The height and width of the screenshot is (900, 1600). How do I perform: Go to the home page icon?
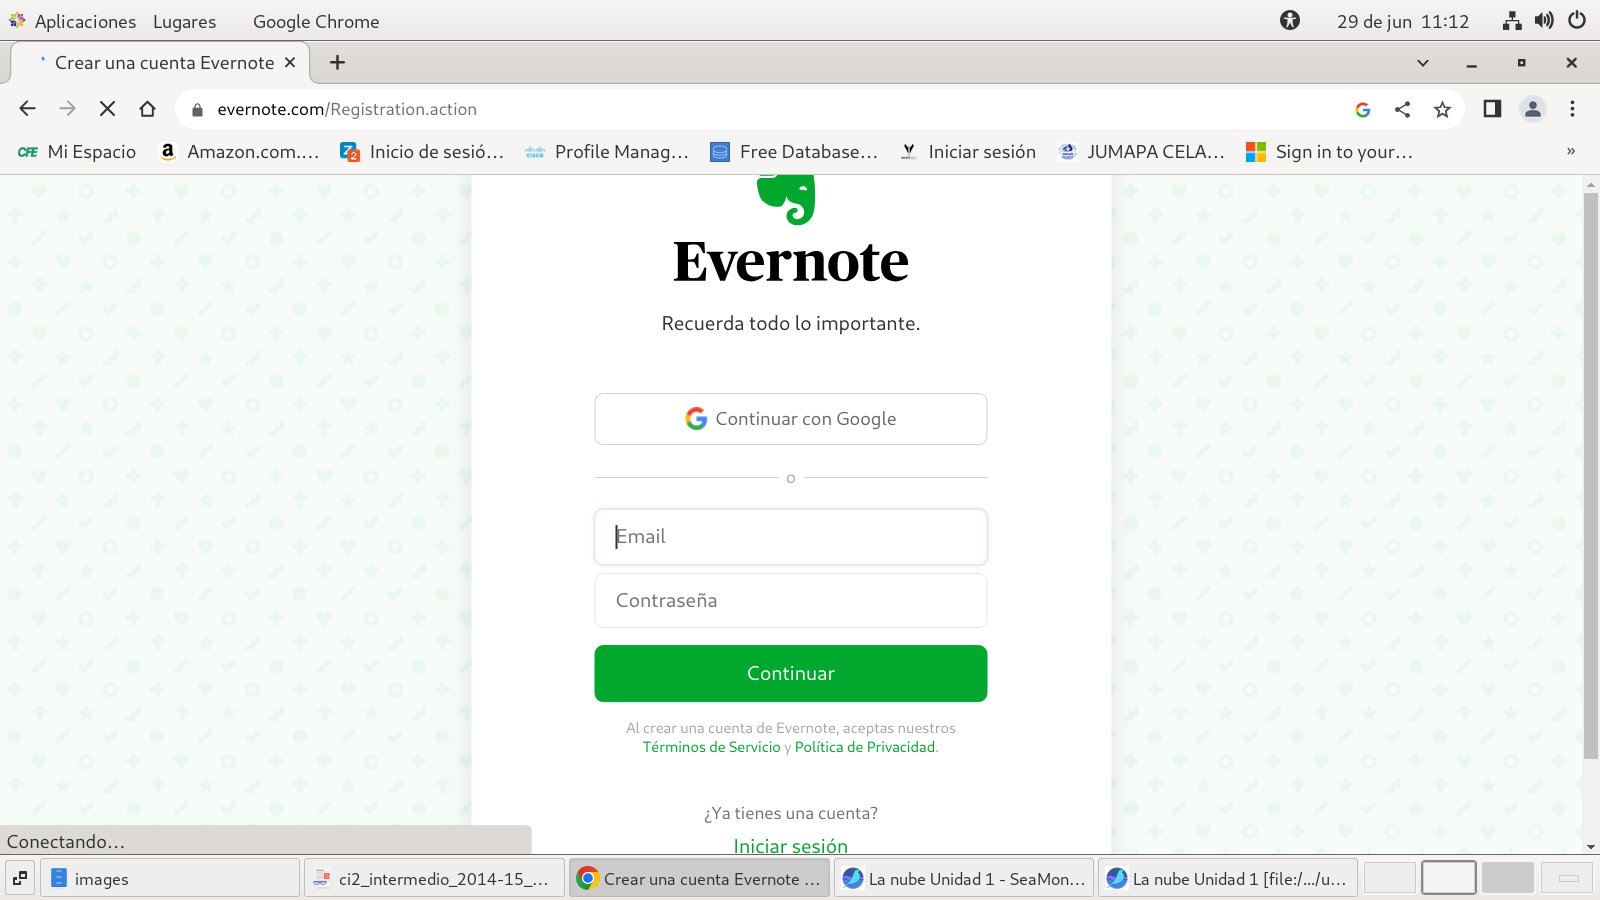point(147,109)
